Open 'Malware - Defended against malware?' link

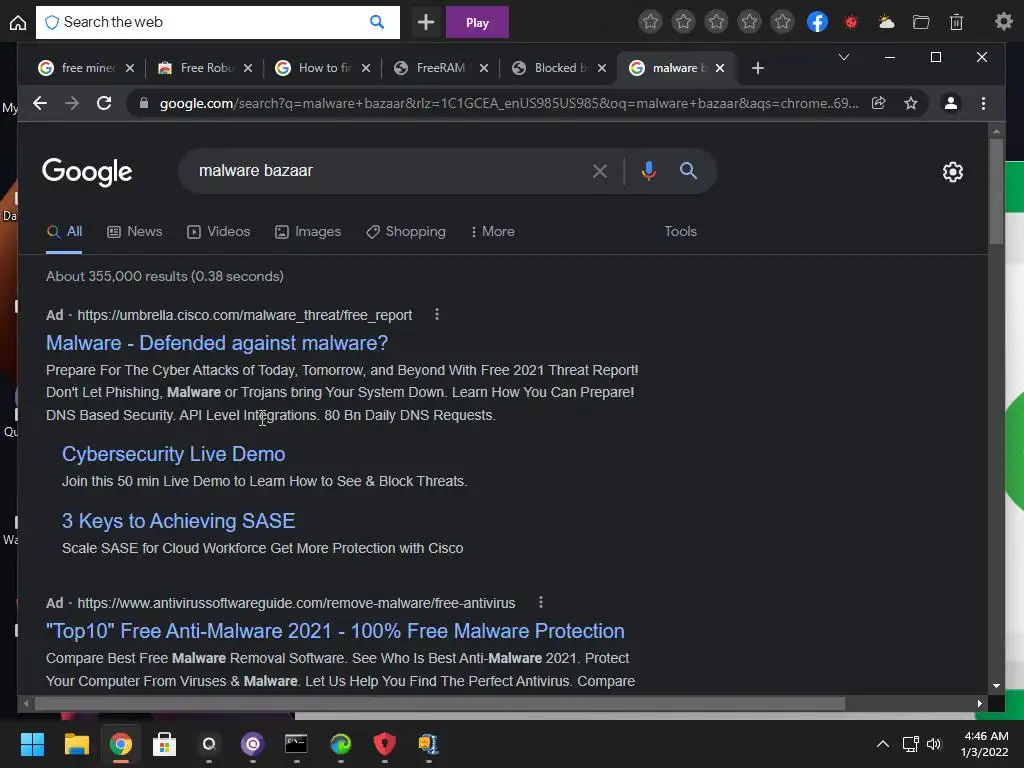tap(217, 343)
